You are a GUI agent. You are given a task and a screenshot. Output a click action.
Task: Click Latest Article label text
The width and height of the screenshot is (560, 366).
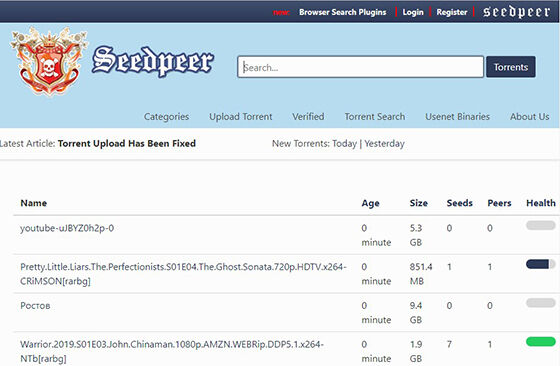pos(28,144)
